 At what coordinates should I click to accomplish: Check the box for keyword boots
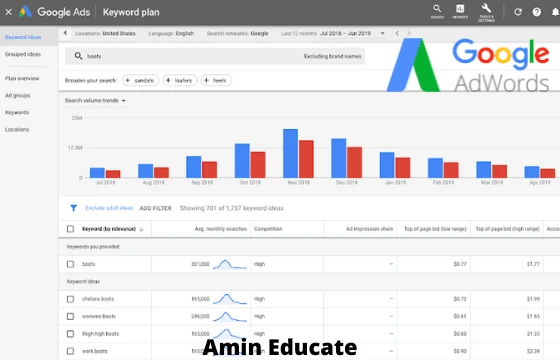(x=70, y=264)
